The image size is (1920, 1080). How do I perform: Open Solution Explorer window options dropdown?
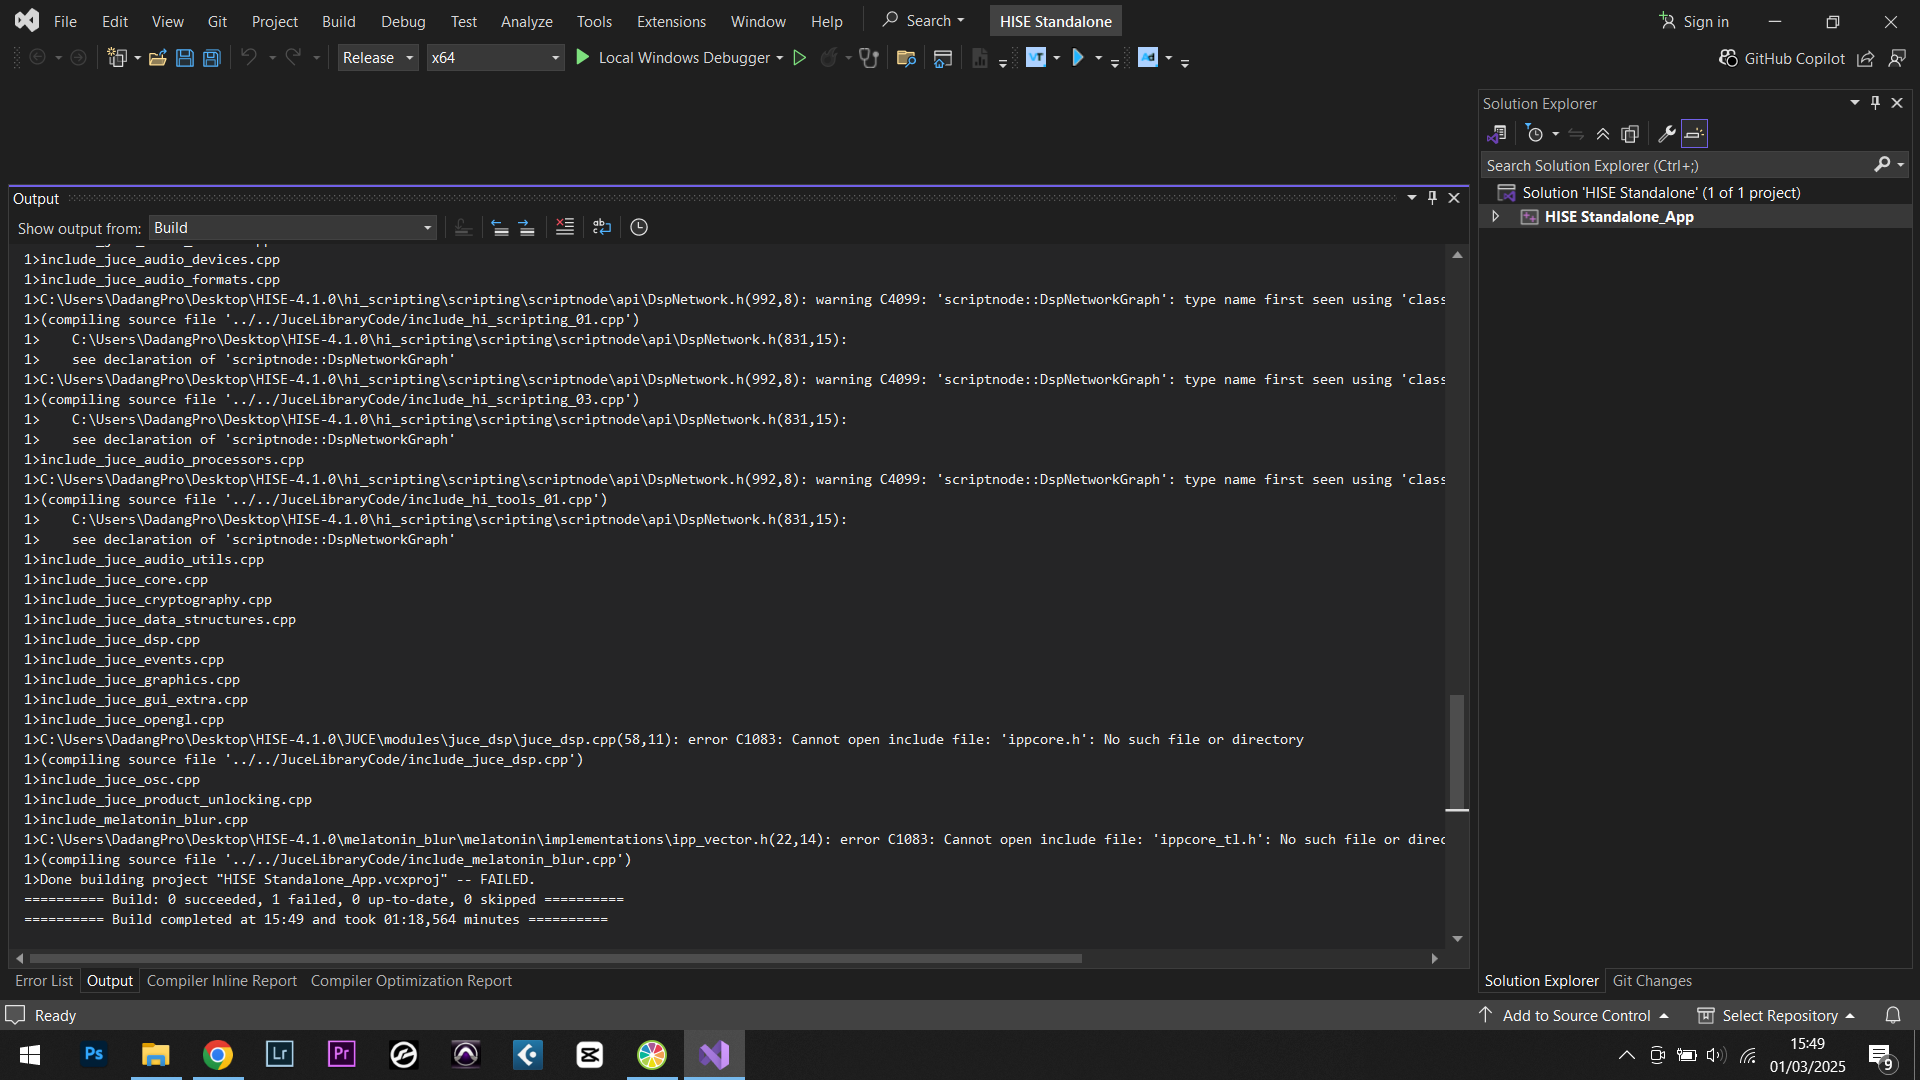click(x=1855, y=103)
